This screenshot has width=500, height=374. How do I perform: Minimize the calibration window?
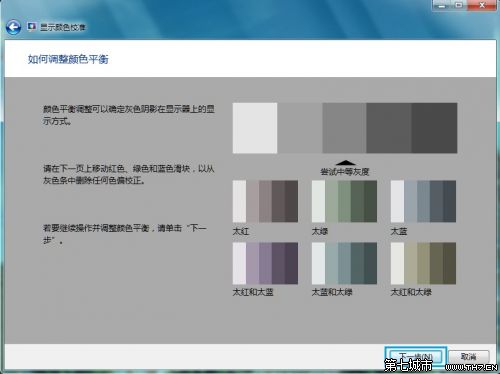tap(442, 5)
